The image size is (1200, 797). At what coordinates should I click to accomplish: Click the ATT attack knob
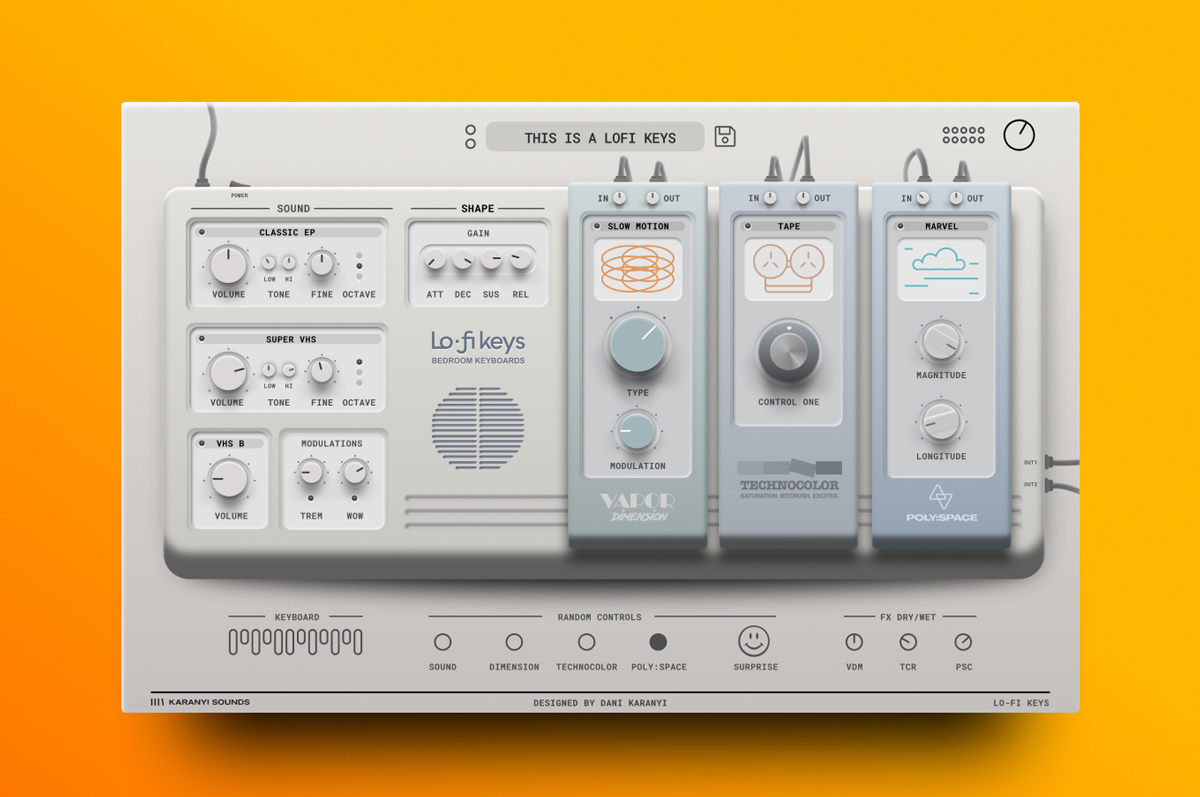tap(434, 261)
